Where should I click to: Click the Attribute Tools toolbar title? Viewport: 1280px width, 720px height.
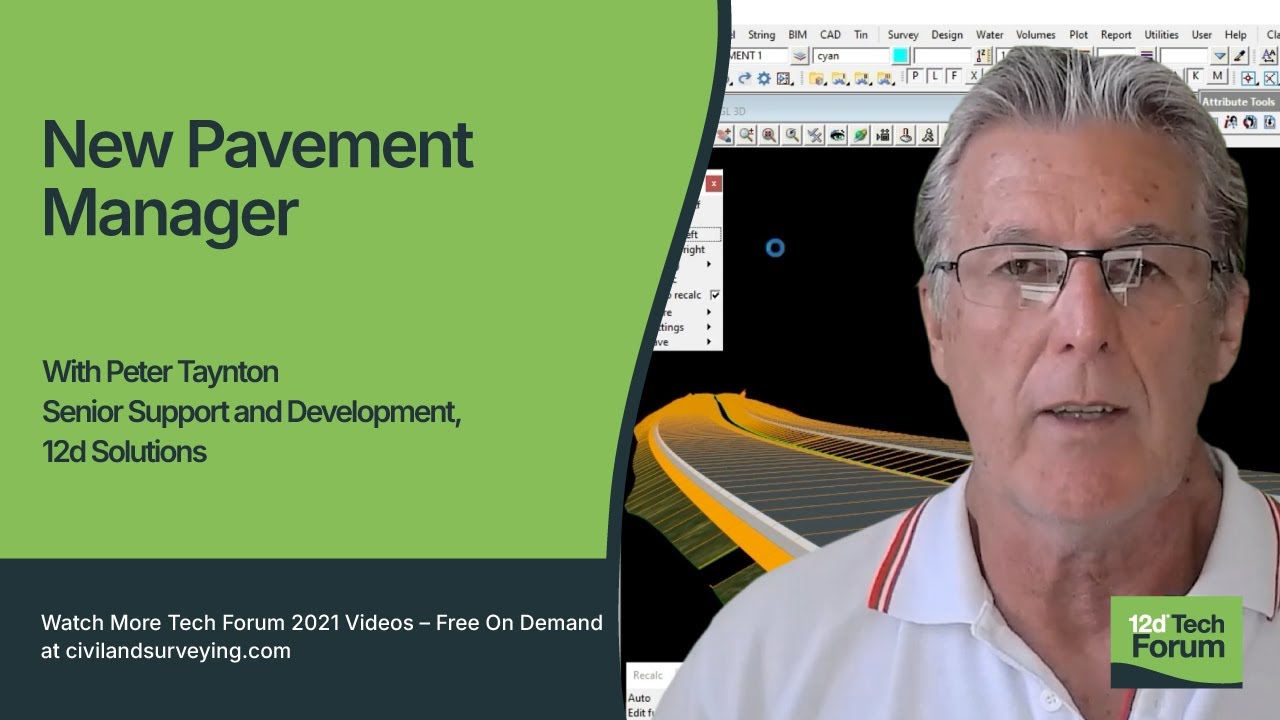click(1238, 102)
